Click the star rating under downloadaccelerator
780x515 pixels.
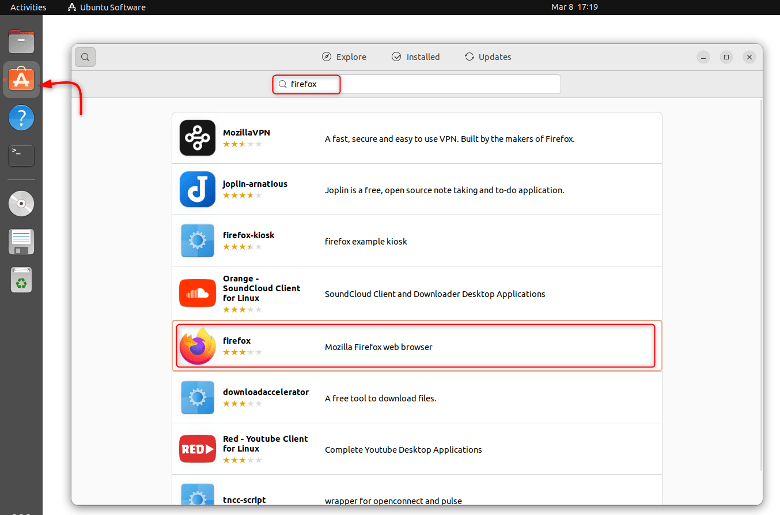[x=242, y=404]
